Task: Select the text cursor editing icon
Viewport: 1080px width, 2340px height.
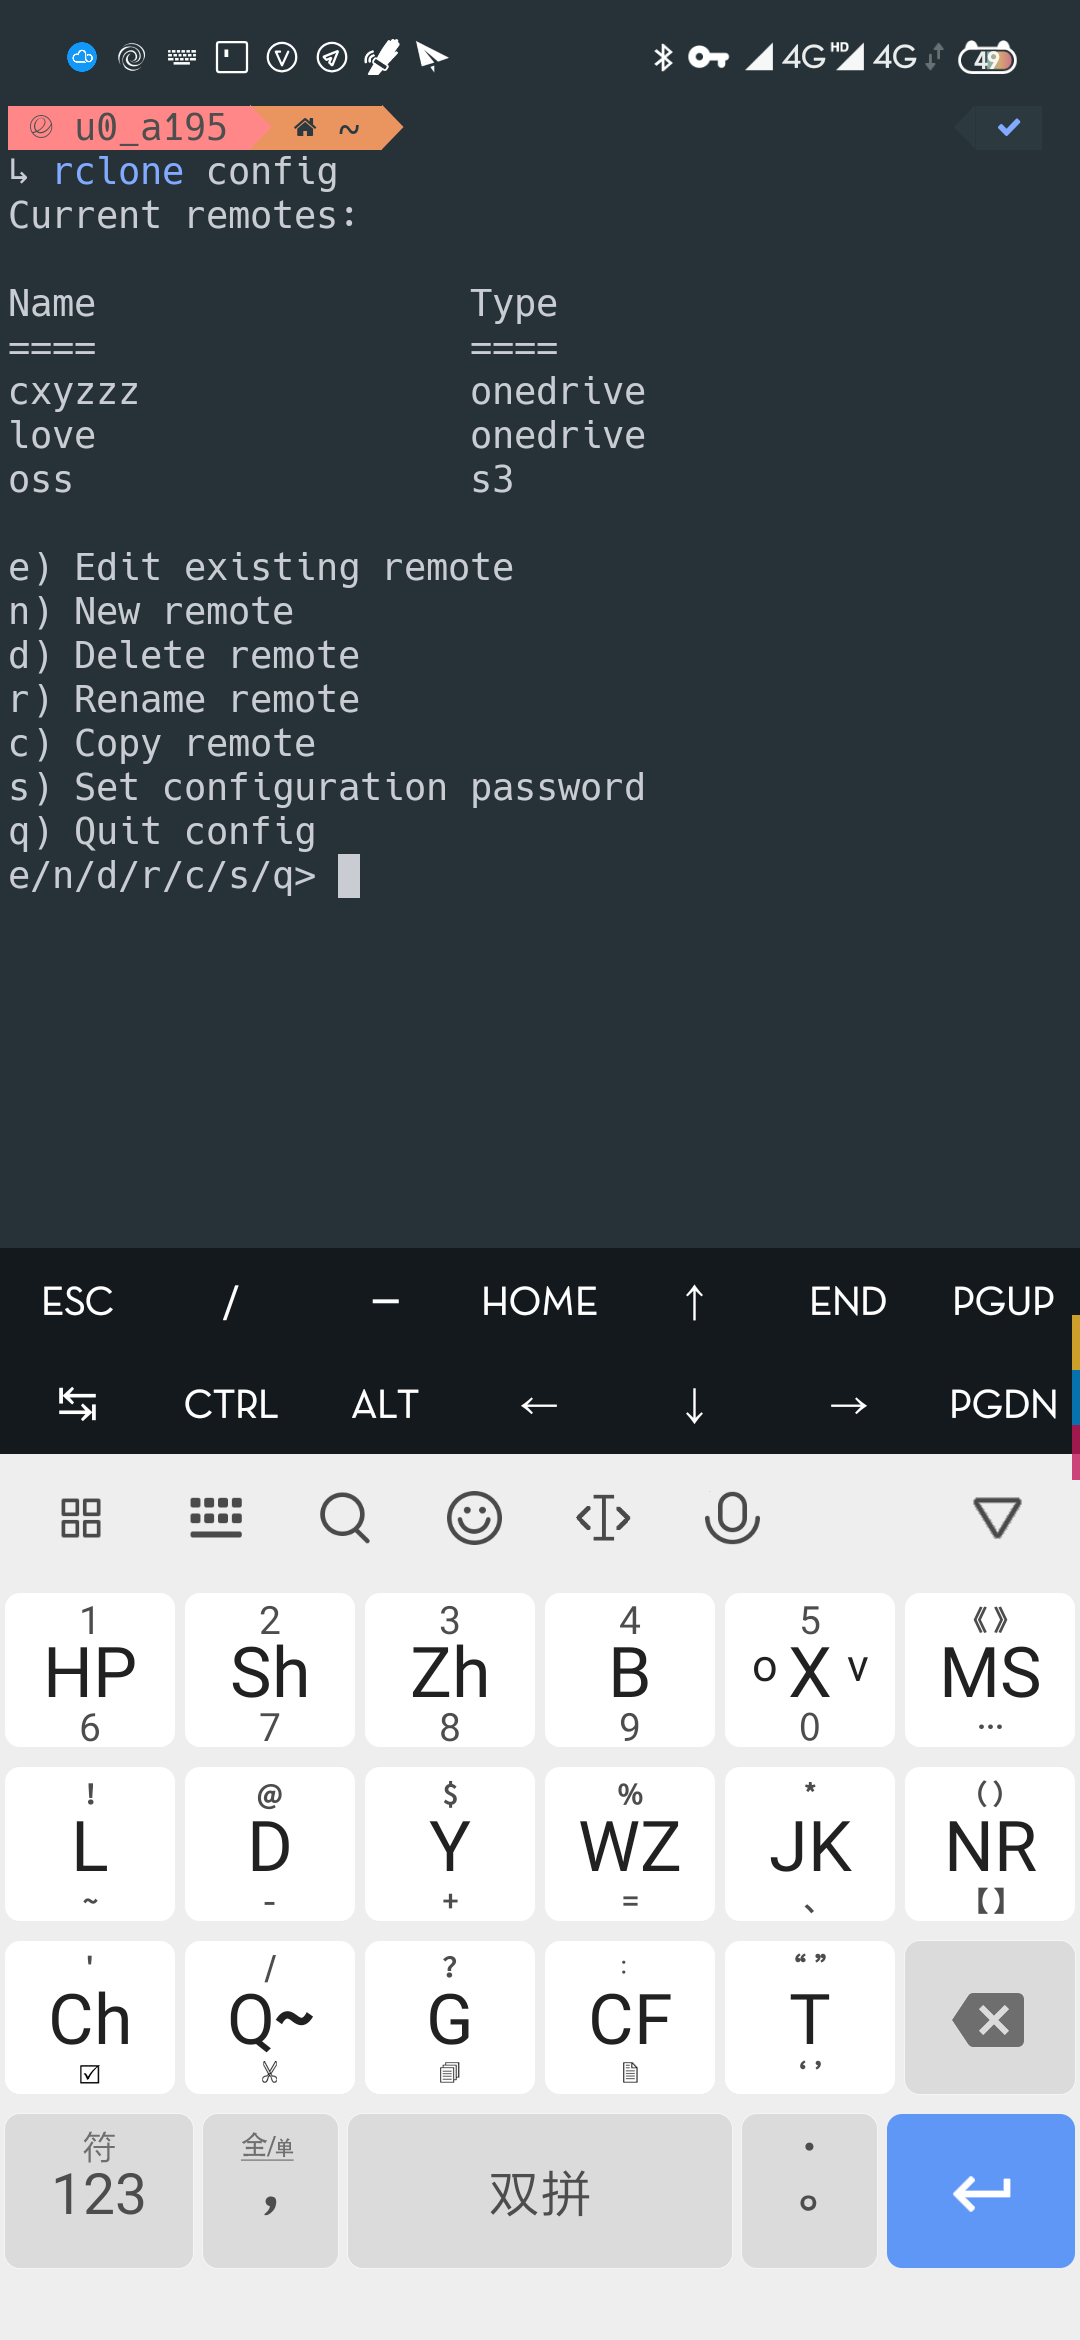Action: click(603, 1517)
